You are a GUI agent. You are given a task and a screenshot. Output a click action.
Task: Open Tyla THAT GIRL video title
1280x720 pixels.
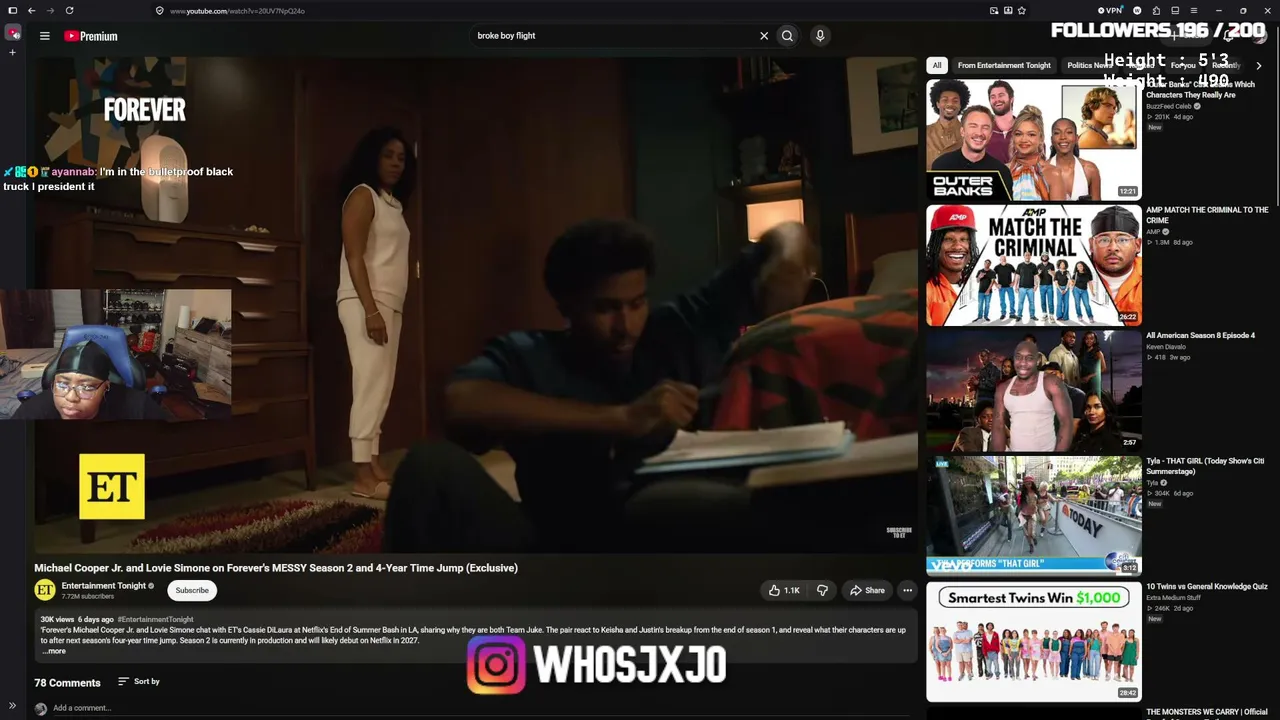point(1205,466)
